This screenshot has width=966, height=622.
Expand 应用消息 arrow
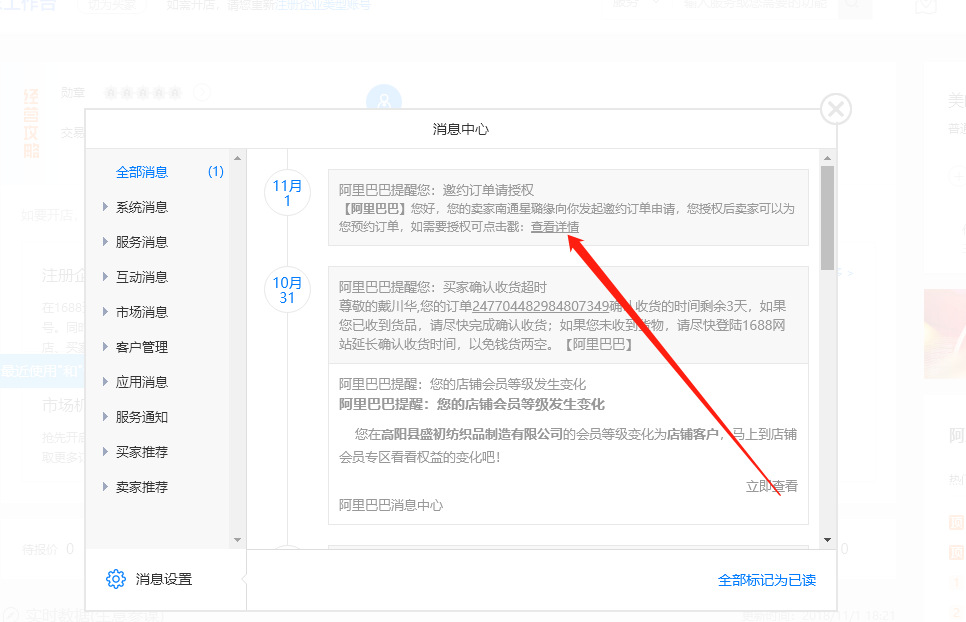(105, 382)
